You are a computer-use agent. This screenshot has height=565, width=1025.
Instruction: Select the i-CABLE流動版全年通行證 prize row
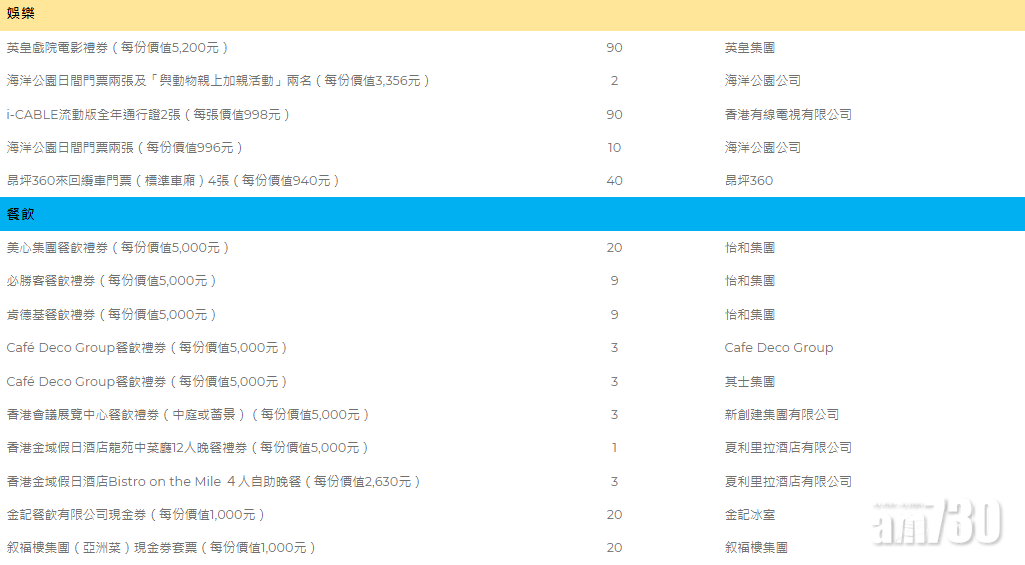point(148,114)
